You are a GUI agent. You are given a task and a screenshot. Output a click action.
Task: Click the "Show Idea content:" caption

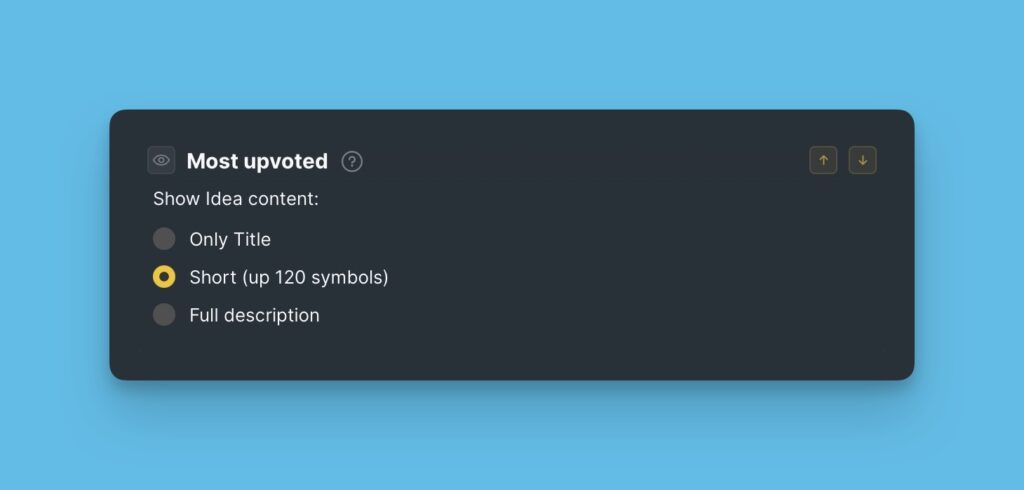click(236, 199)
